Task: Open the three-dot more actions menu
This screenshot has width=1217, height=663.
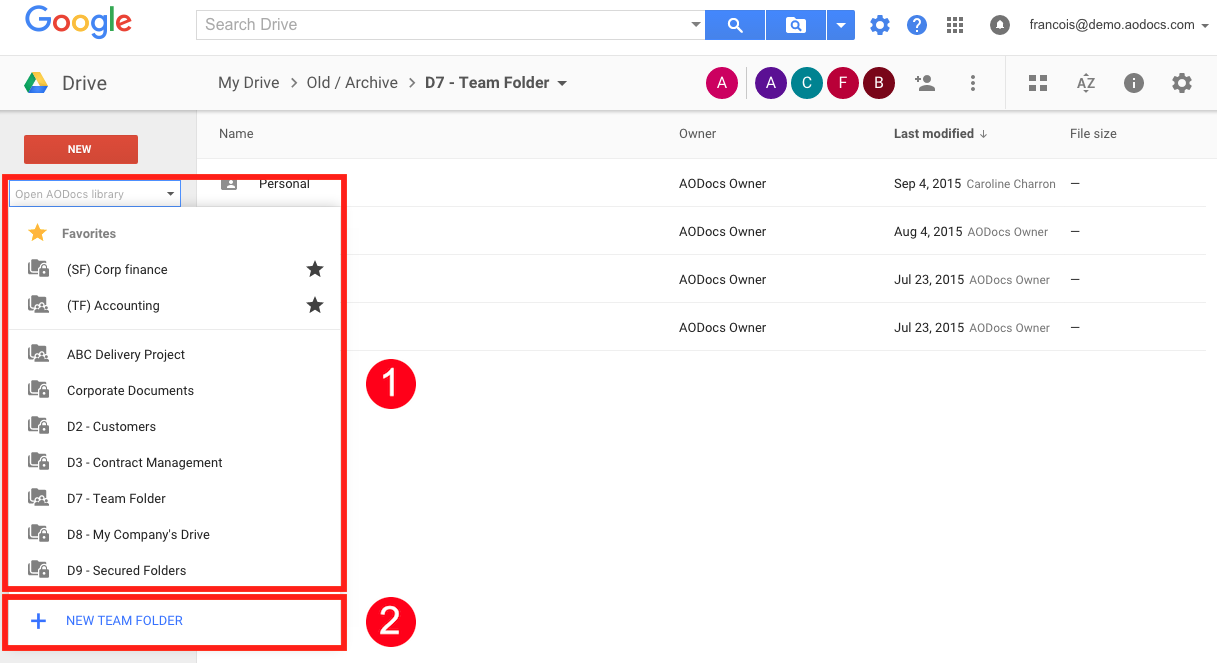Action: pyautogui.click(x=973, y=83)
